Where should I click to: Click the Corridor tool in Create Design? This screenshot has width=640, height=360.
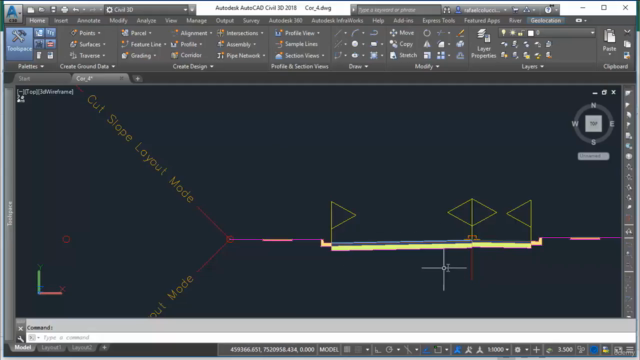pos(186,55)
